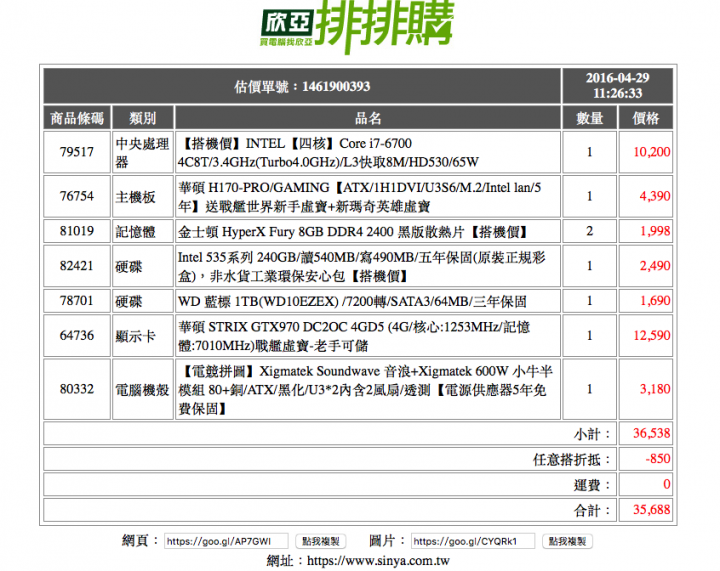This screenshot has height=571, width=720.
Task: Click the 合計 label
Action: click(x=592, y=510)
